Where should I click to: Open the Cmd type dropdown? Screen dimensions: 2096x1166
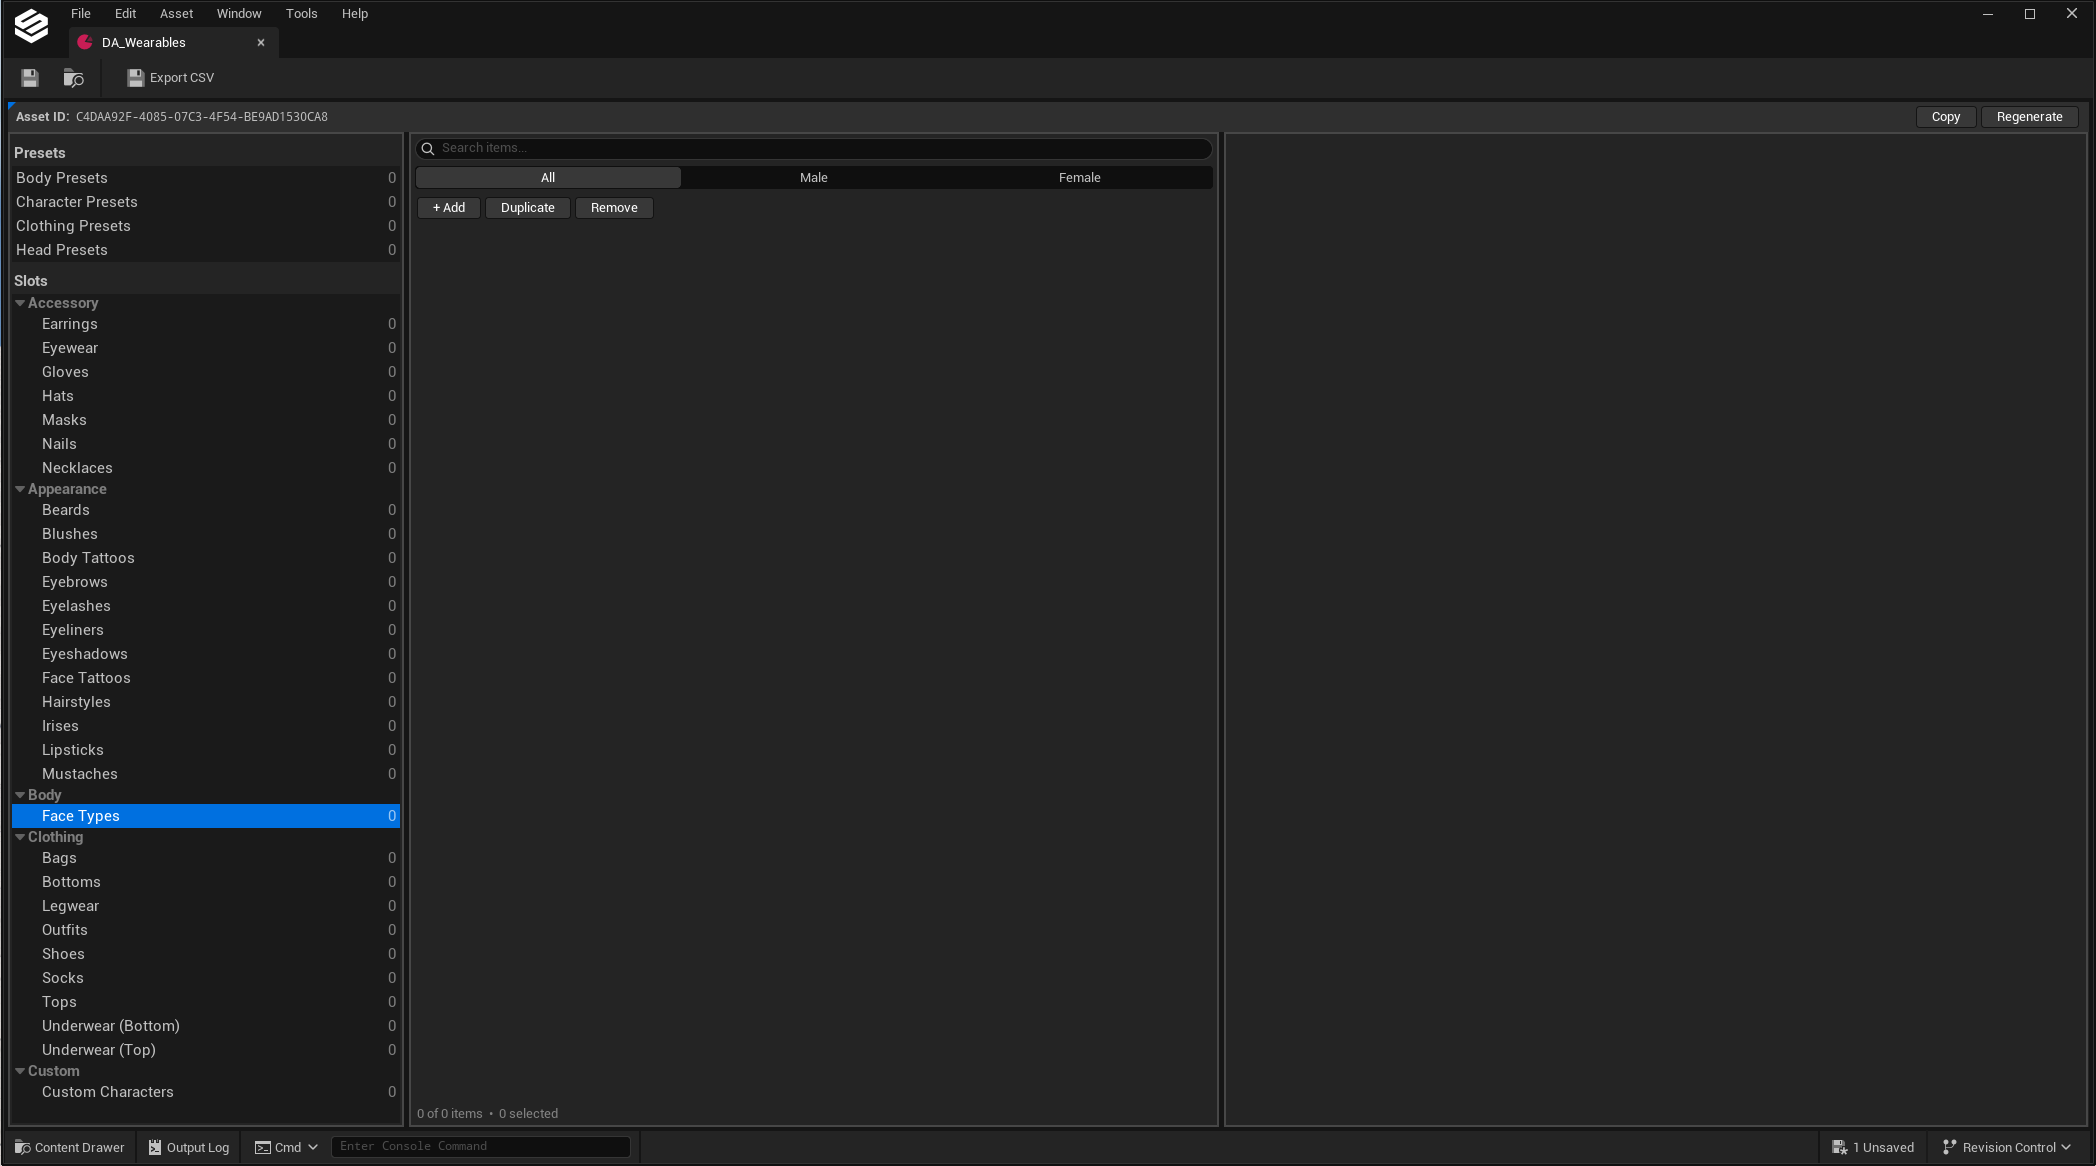(286, 1147)
